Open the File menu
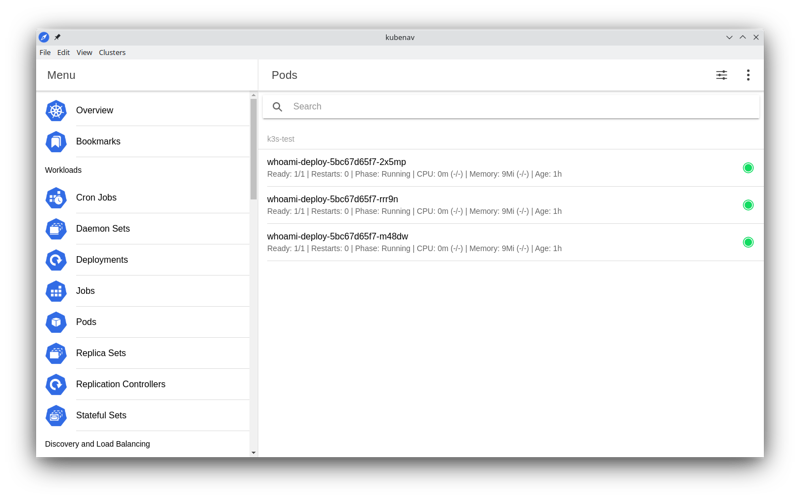 coord(45,53)
